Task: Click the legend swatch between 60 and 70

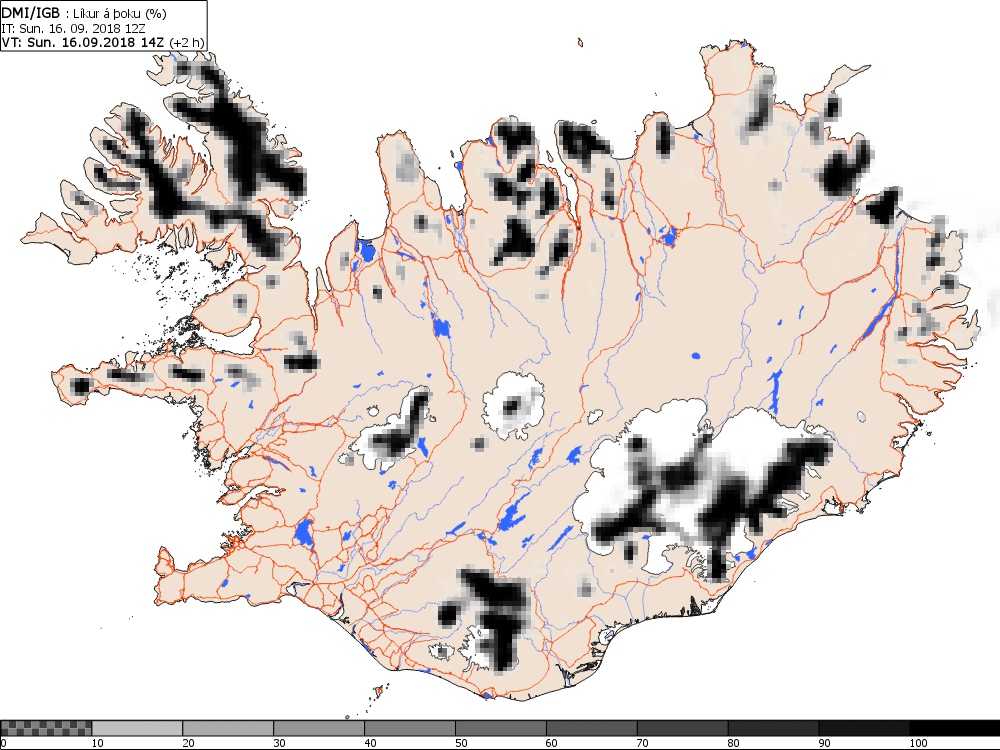Action: (x=592, y=728)
